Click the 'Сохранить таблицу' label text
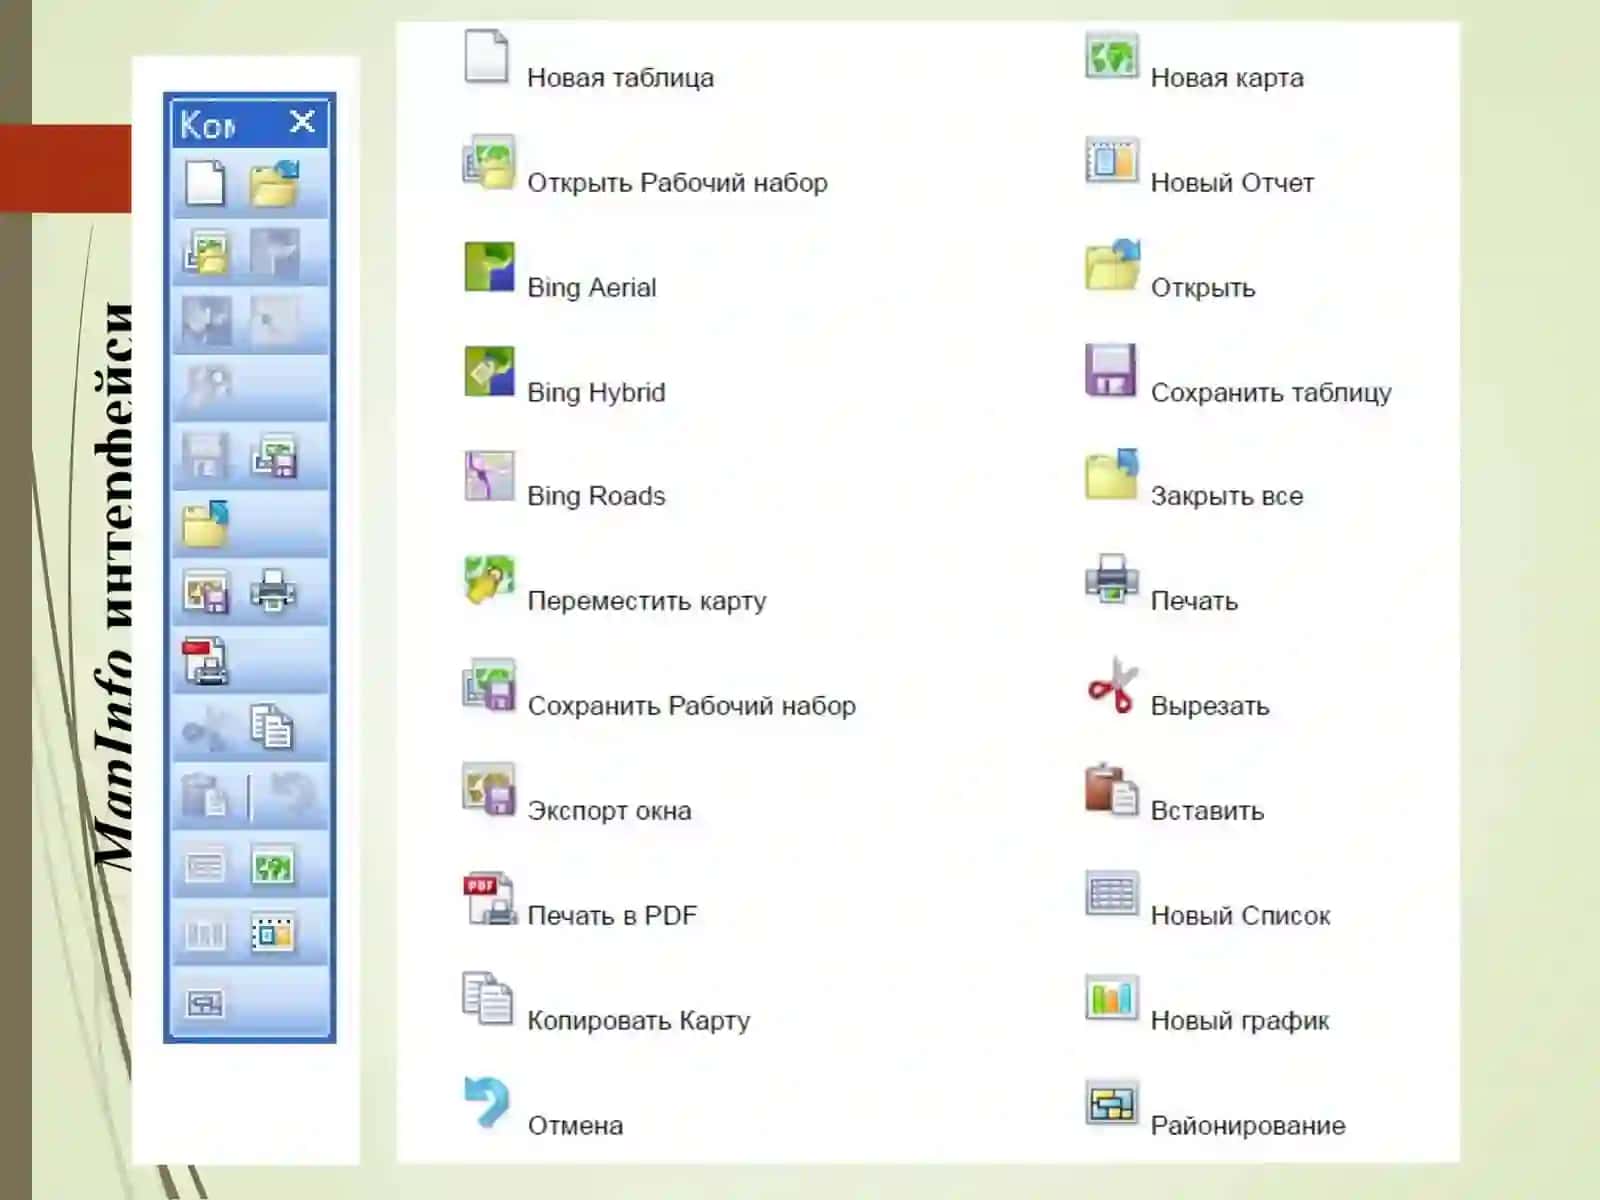Image resolution: width=1600 pixels, height=1200 pixels. pyautogui.click(x=1271, y=393)
